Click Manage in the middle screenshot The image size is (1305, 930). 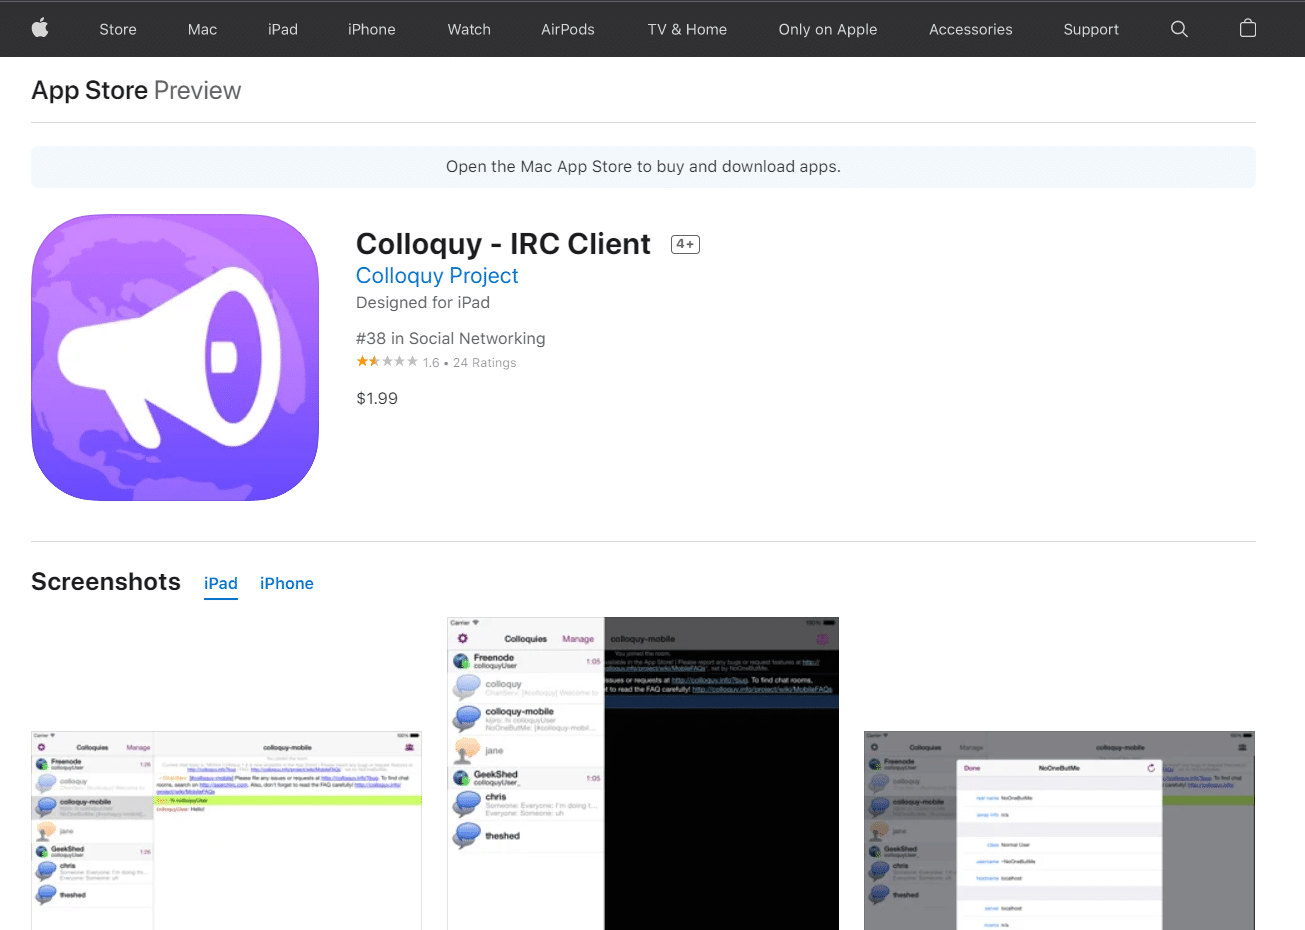(x=578, y=639)
